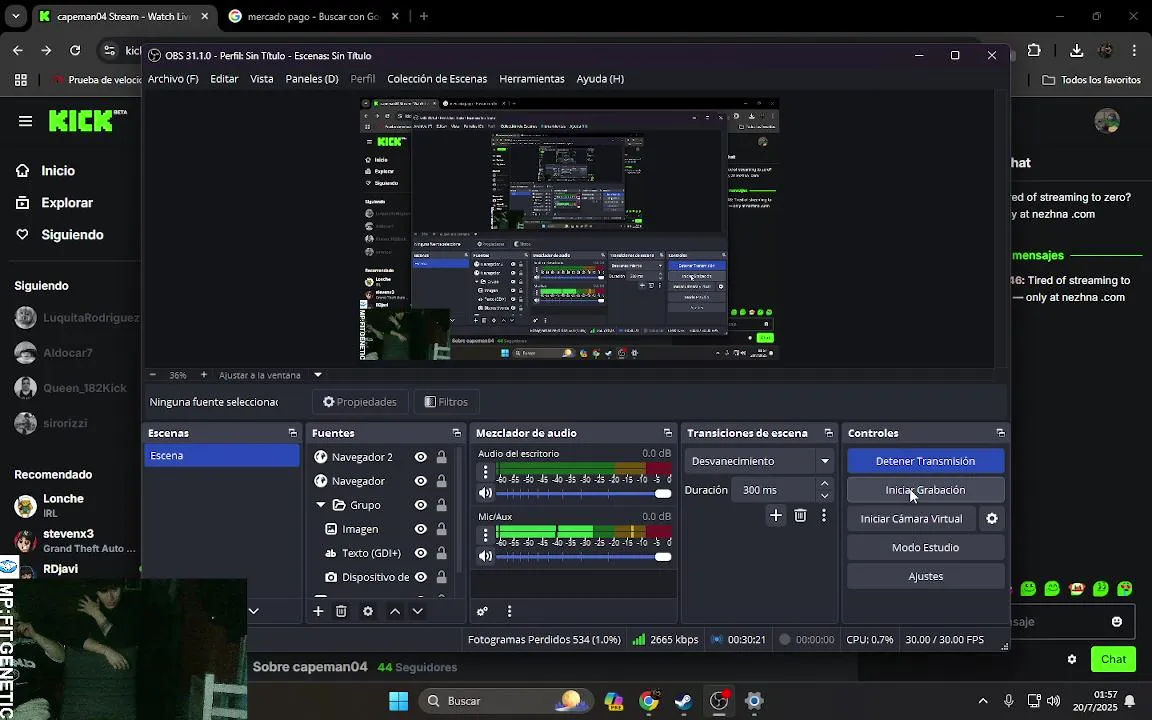The height and width of the screenshot is (720, 1152).
Task: Open Chrome tab search dropdown
Action: tap(15, 16)
